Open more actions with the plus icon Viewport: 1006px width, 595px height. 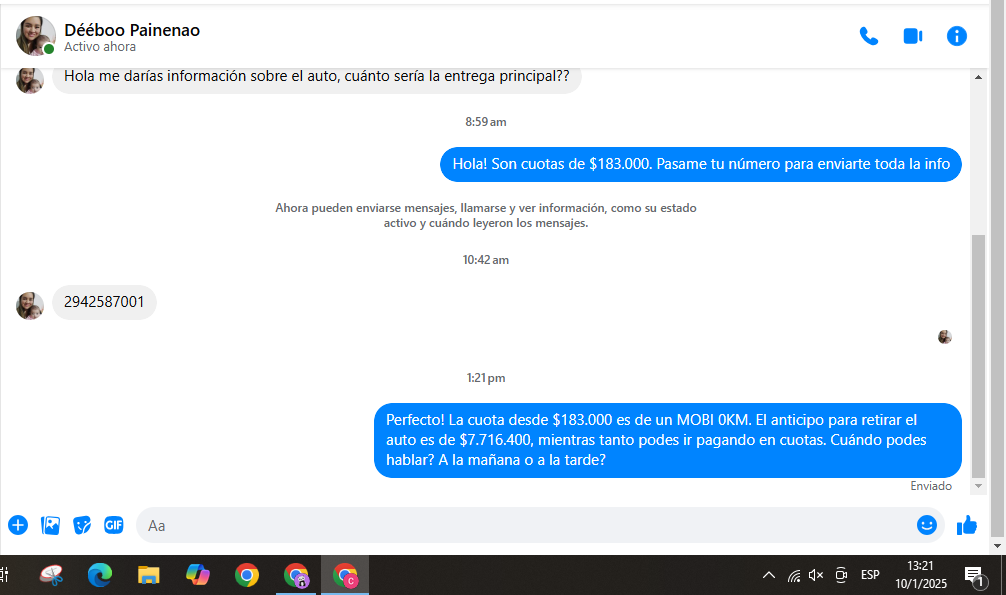click(18, 525)
